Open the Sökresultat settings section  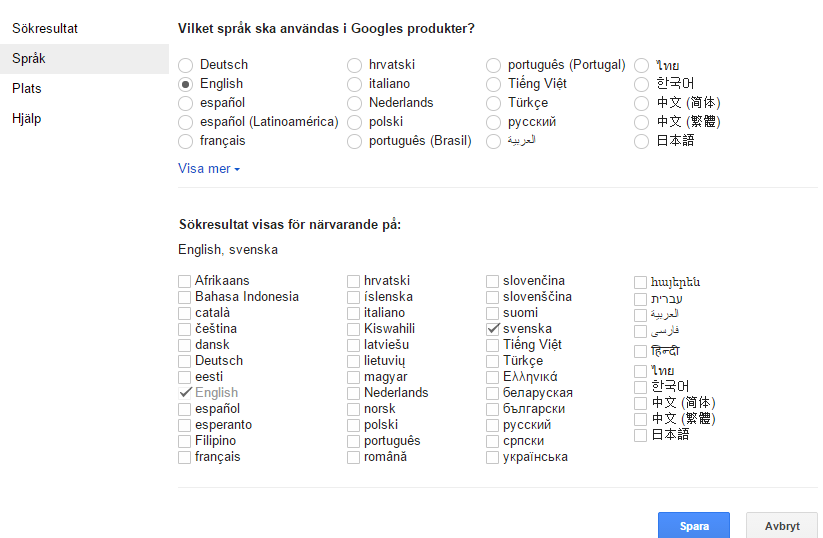(x=45, y=28)
